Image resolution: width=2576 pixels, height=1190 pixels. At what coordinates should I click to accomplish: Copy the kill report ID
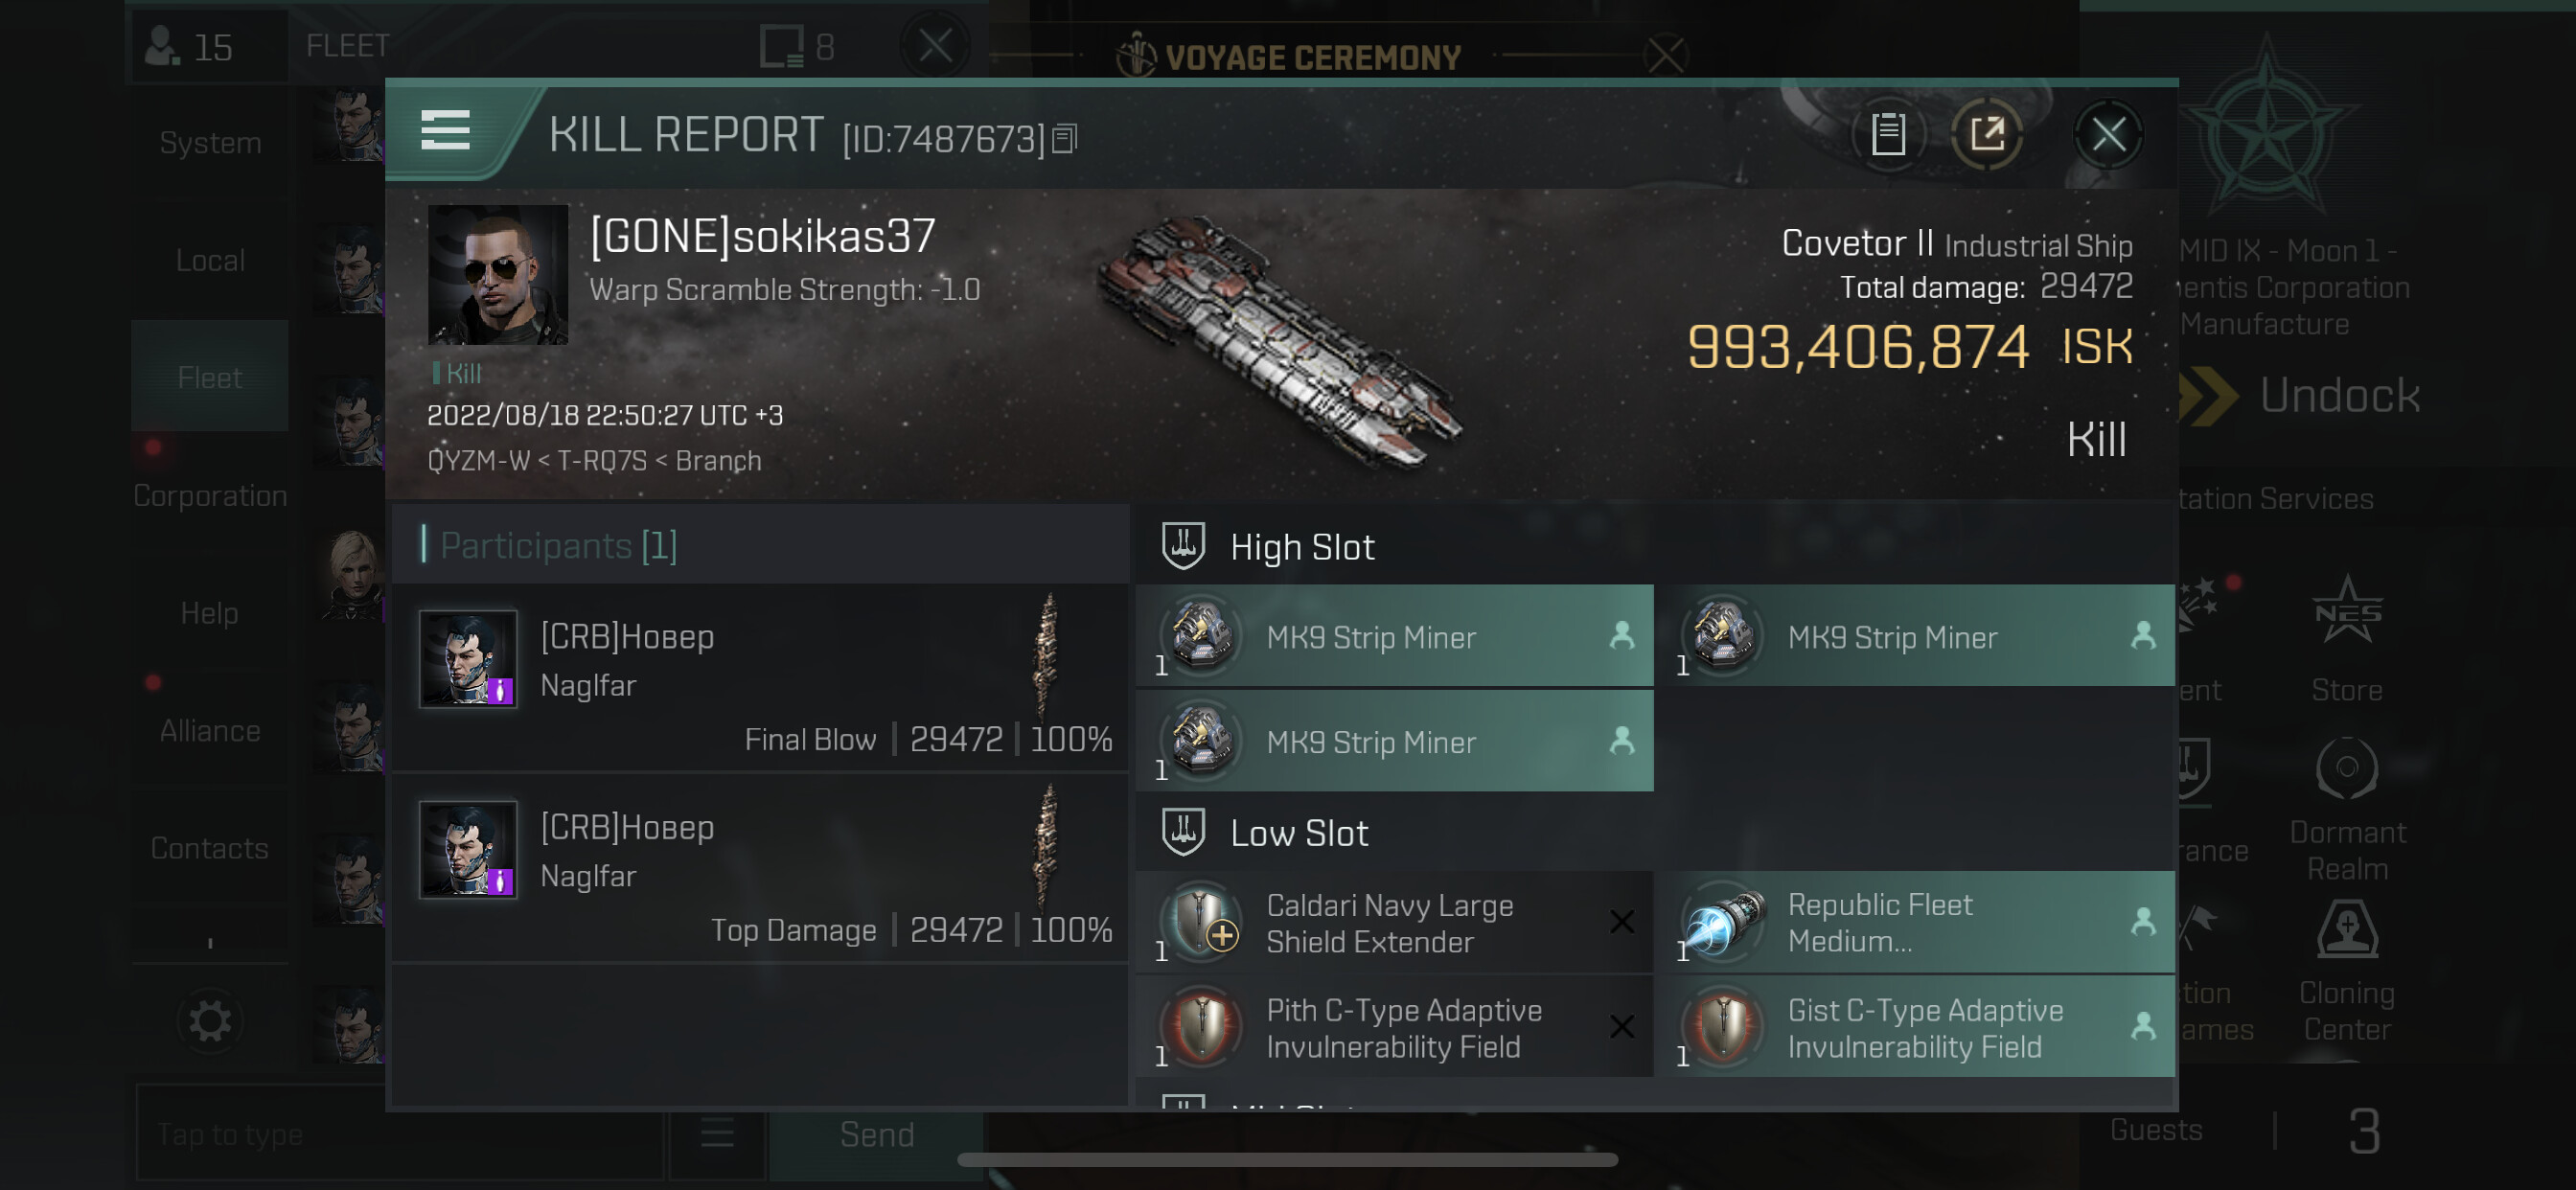(1064, 139)
